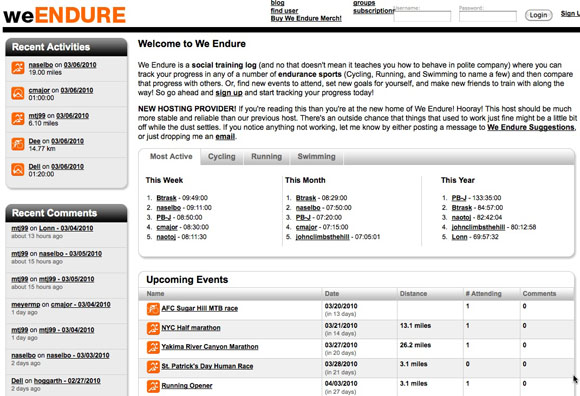The width and height of the screenshot is (580, 396).
Task: Click the running icon for NYC Half marathon
Action: coord(153,328)
